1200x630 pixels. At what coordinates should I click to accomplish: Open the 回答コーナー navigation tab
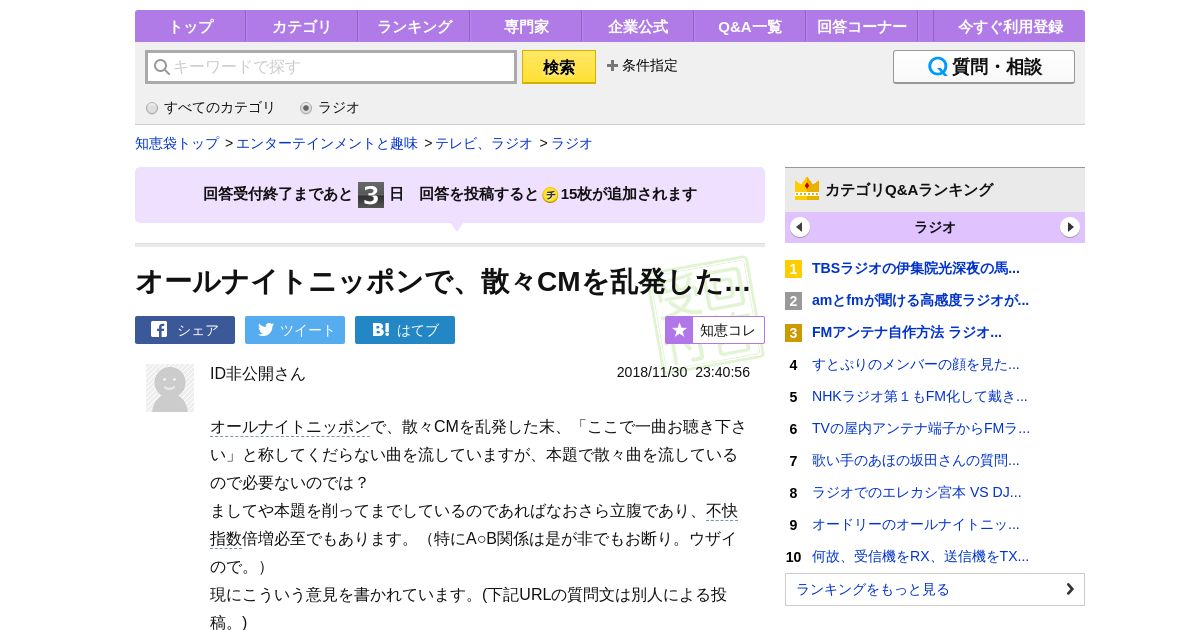pyautogui.click(x=861, y=27)
